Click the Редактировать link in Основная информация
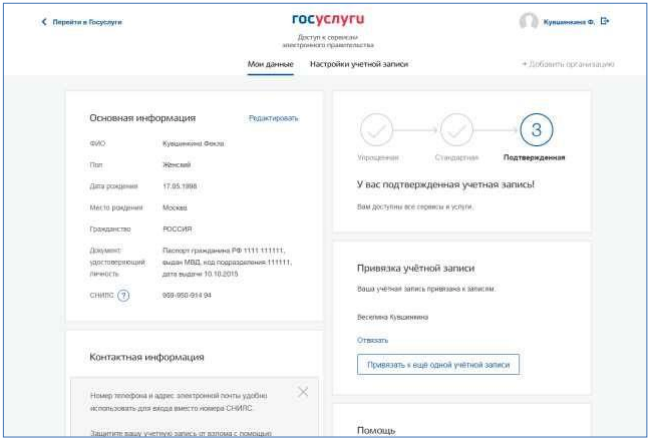Screen dimensions: 649x443 click(x=273, y=118)
